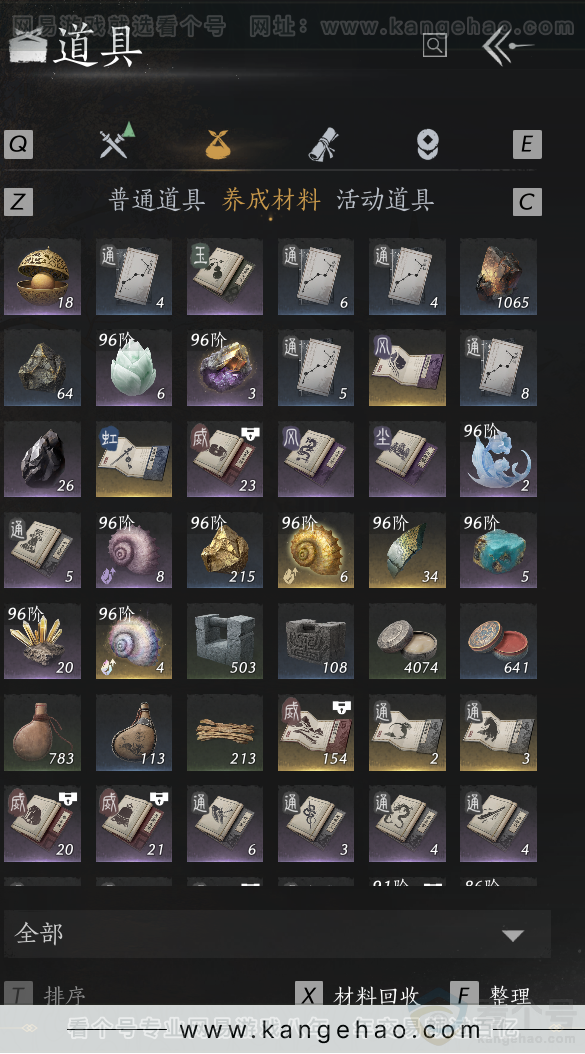This screenshot has height=1054, width=585.
Task: Select the turquoise stone item with 5
Action: (498, 550)
